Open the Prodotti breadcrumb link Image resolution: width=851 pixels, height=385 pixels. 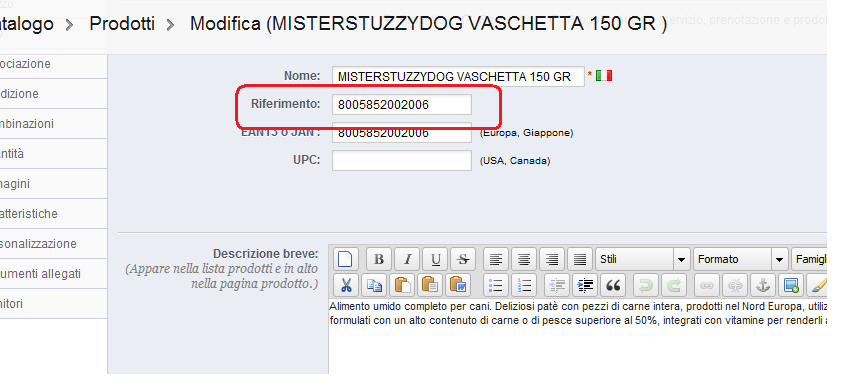pyautogui.click(x=122, y=24)
